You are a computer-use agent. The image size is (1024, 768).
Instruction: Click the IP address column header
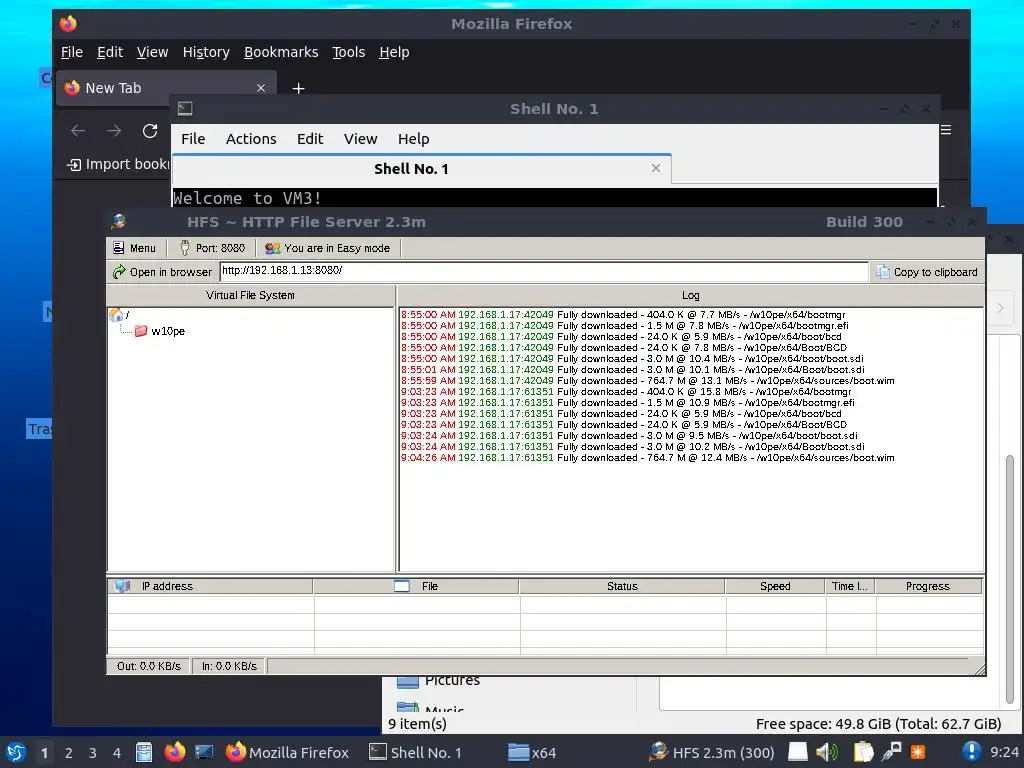210,586
